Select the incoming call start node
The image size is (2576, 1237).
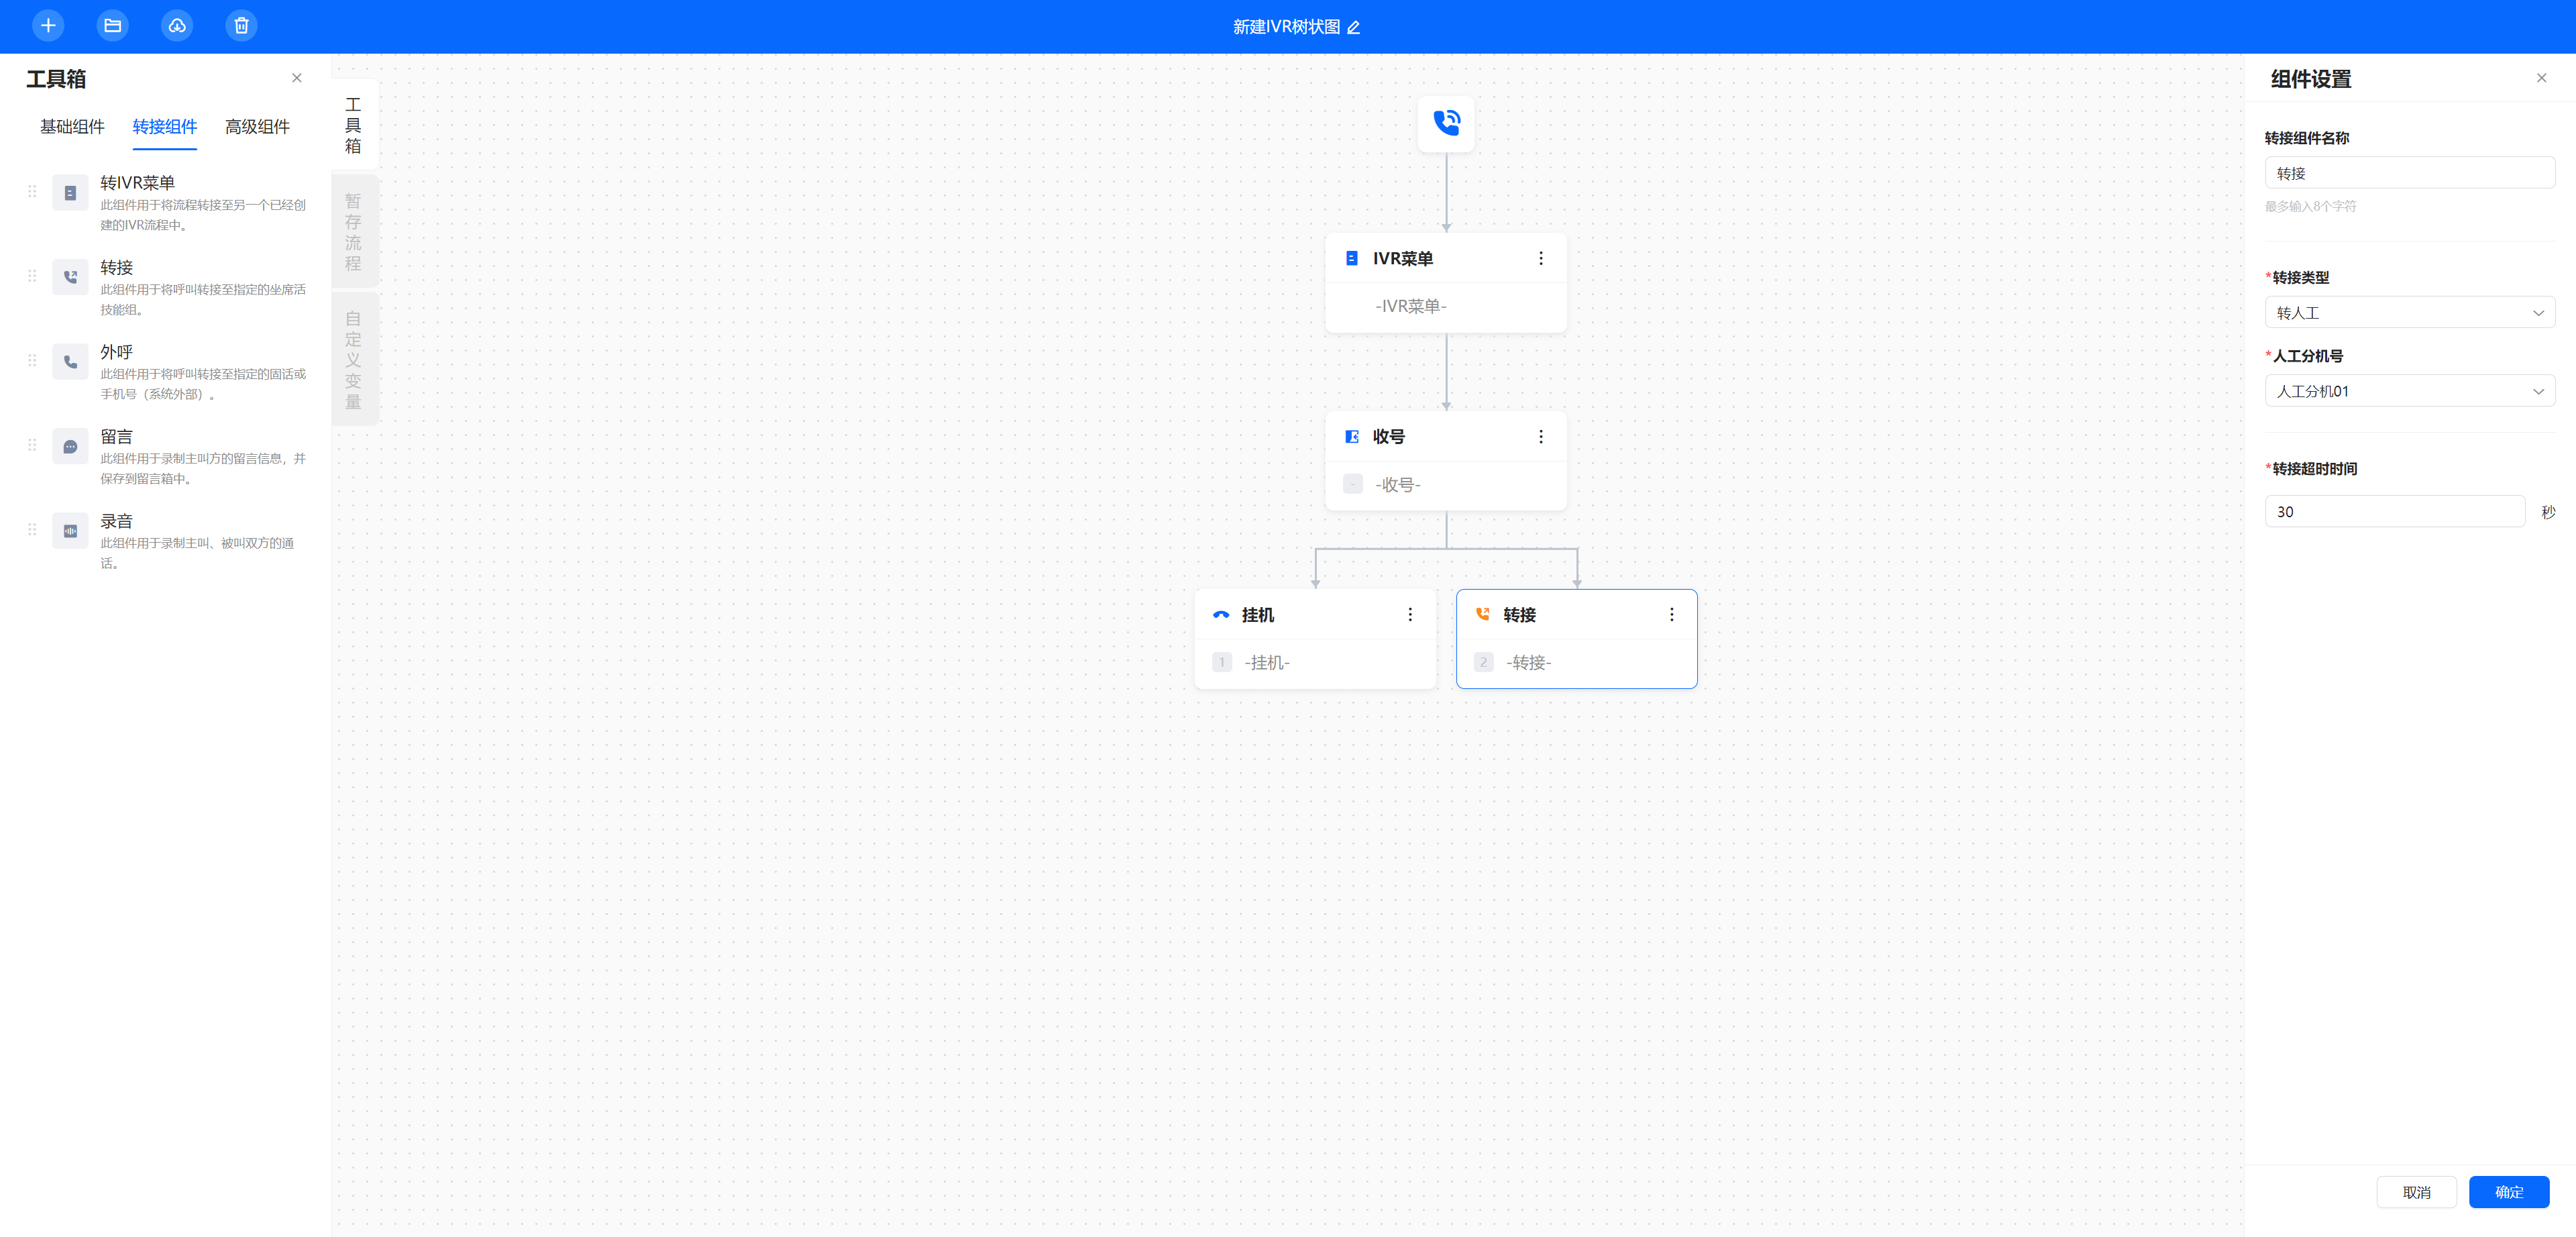pos(1446,123)
